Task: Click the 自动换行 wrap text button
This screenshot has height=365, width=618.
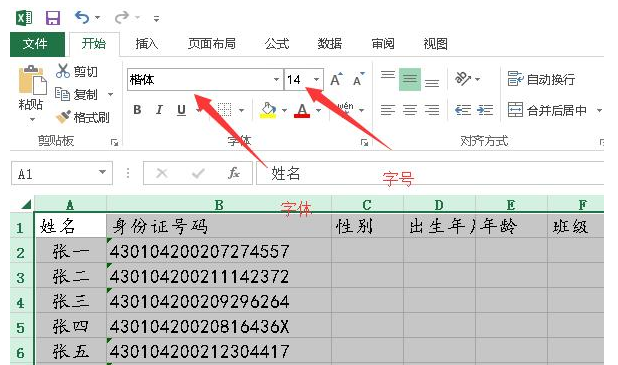Action: (x=541, y=79)
